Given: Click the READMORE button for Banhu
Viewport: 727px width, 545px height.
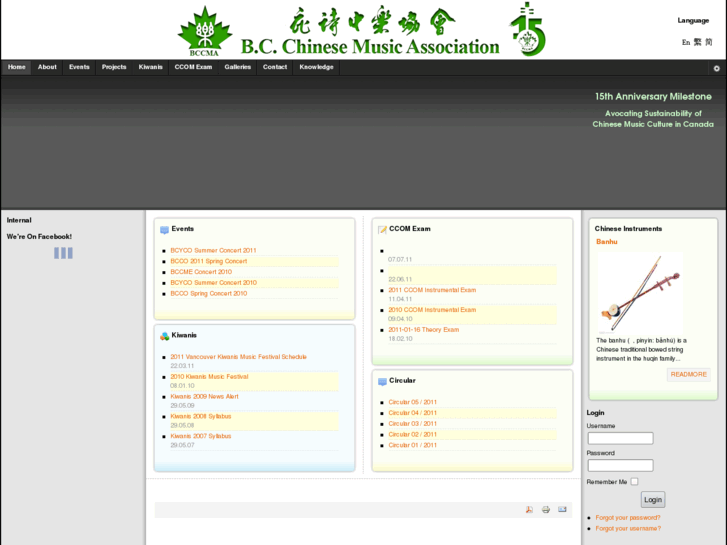Looking at the screenshot, I should pyautogui.click(x=689, y=374).
